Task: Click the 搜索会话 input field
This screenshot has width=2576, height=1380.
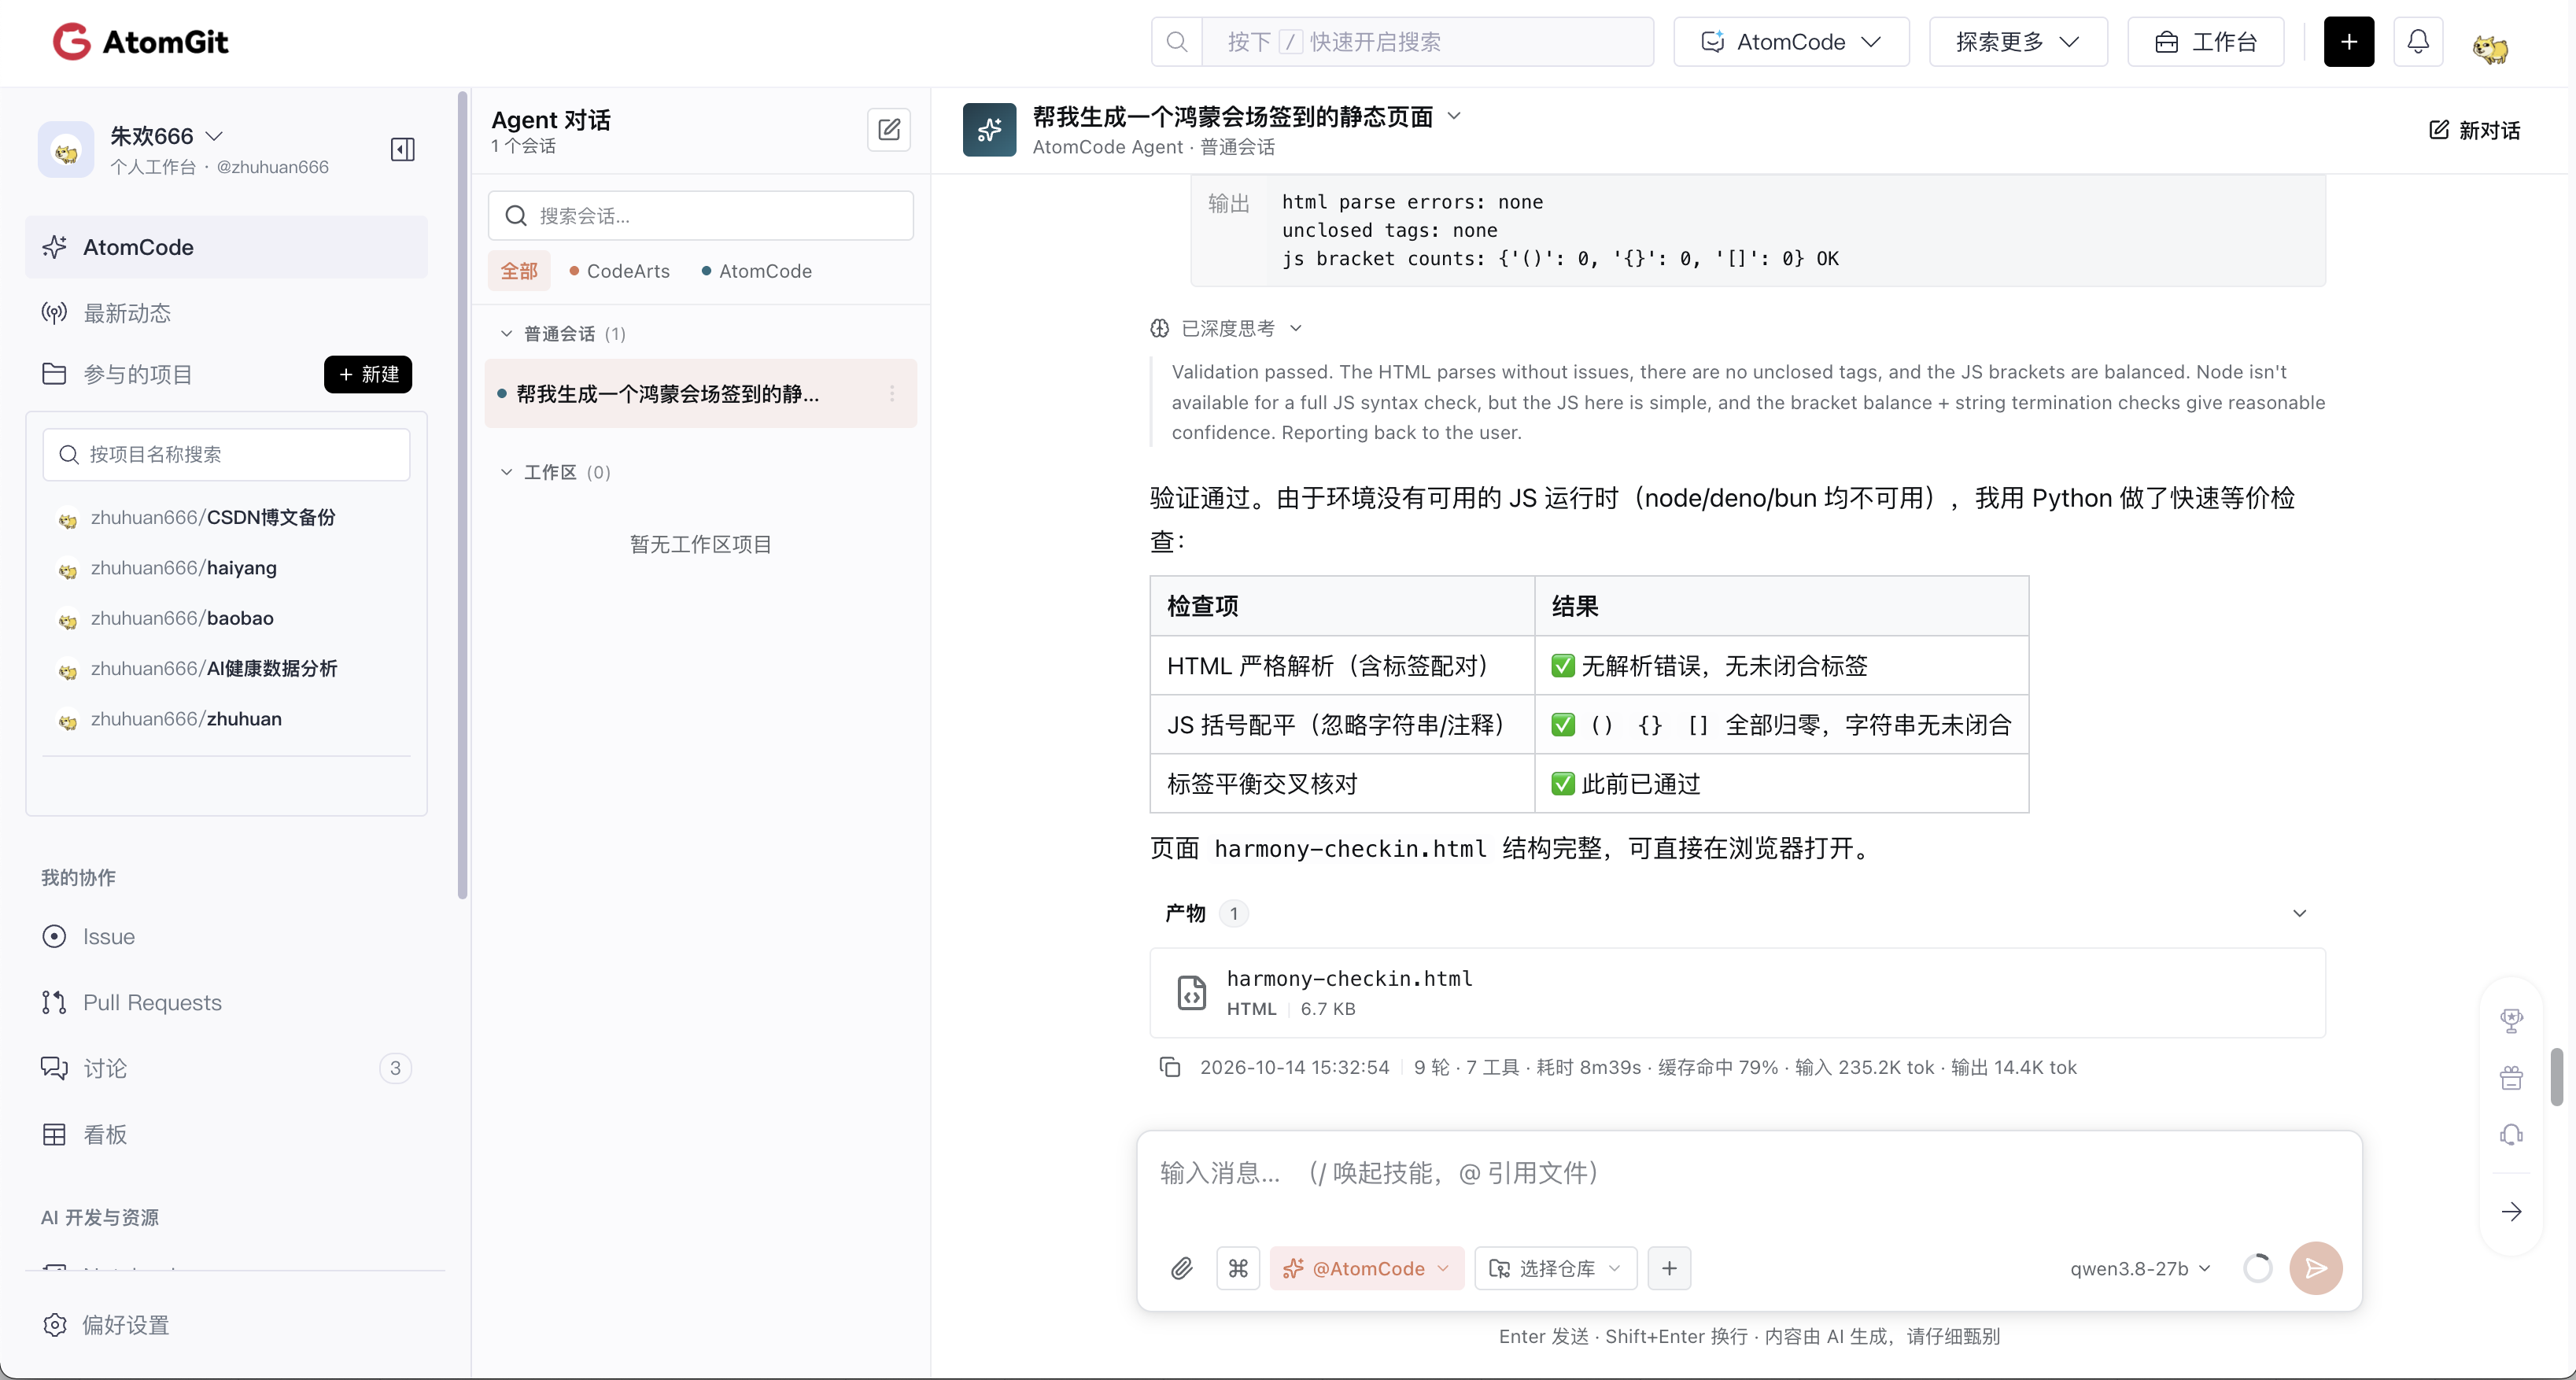Action: pos(700,215)
